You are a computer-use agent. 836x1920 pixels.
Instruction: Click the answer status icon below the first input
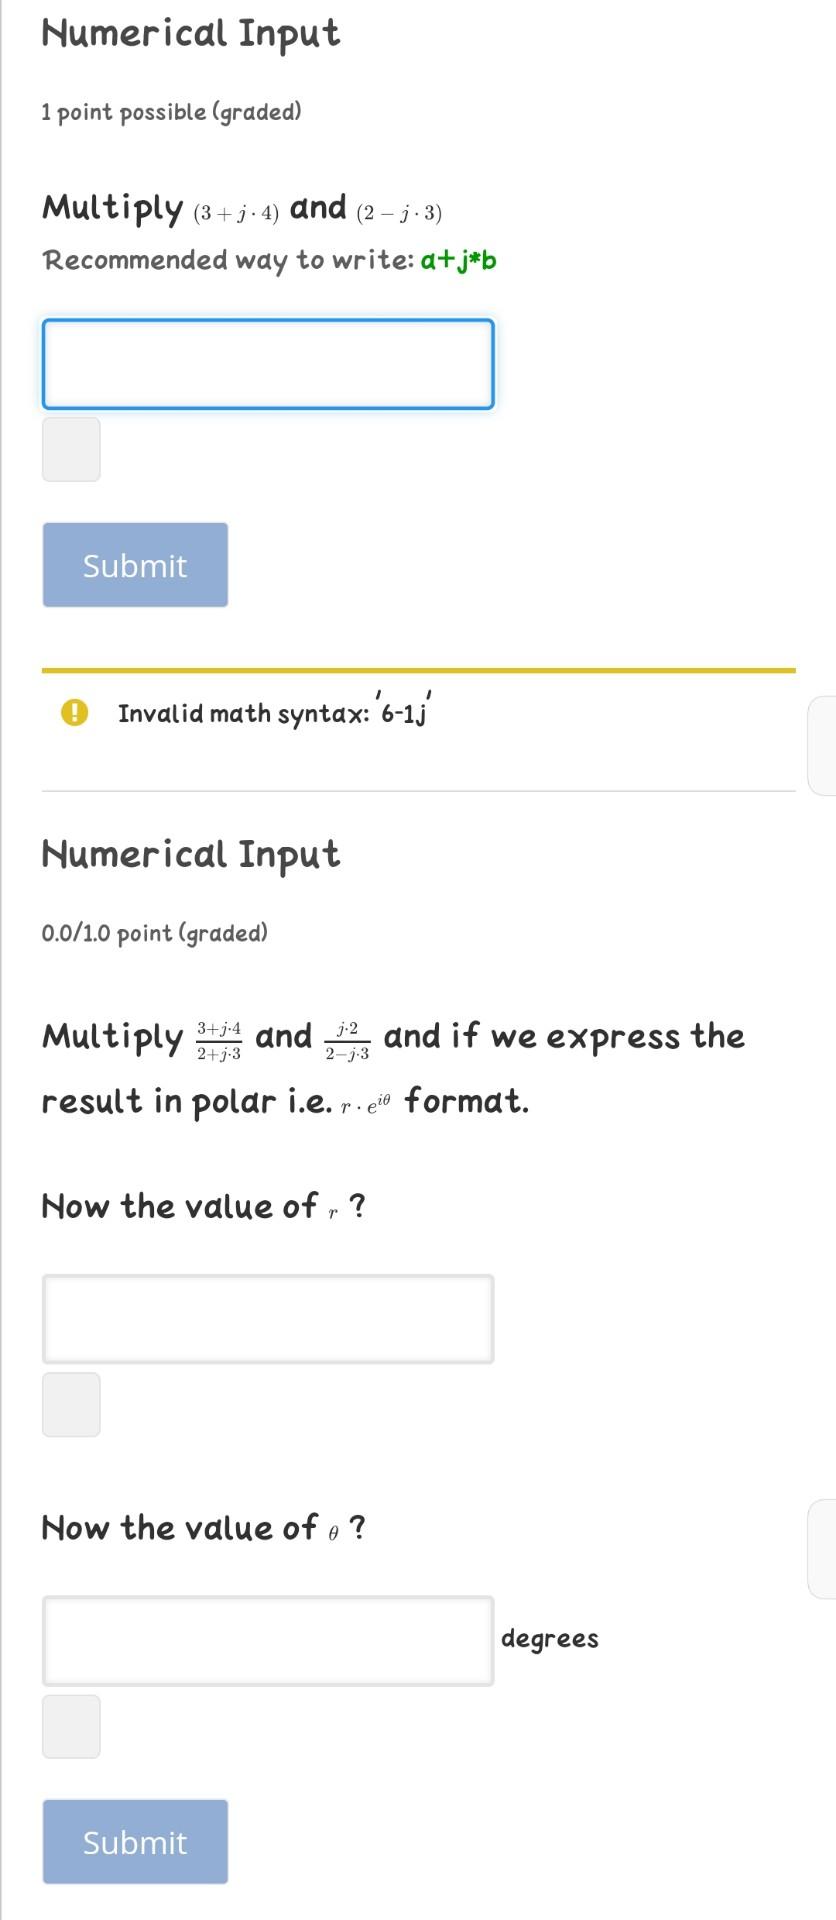pyautogui.click(x=71, y=449)
